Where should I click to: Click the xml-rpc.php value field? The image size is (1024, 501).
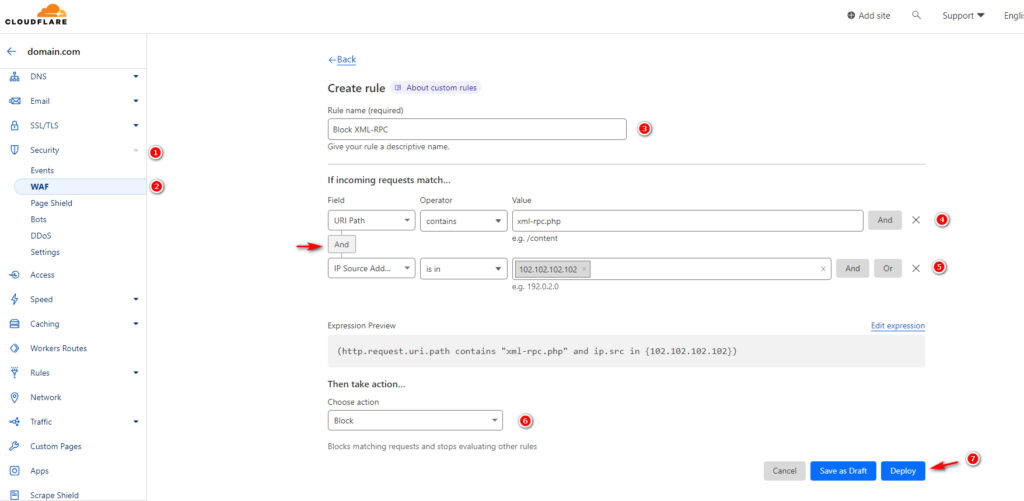point(688,221)
